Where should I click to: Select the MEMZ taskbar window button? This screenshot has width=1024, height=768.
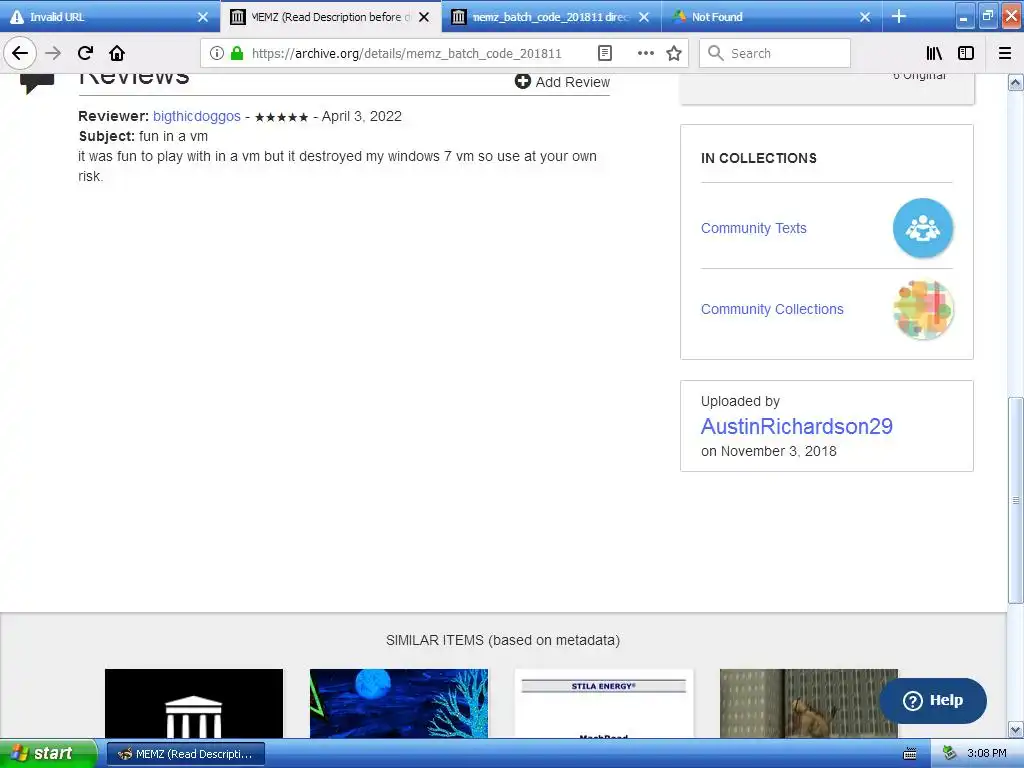[185, 754]
